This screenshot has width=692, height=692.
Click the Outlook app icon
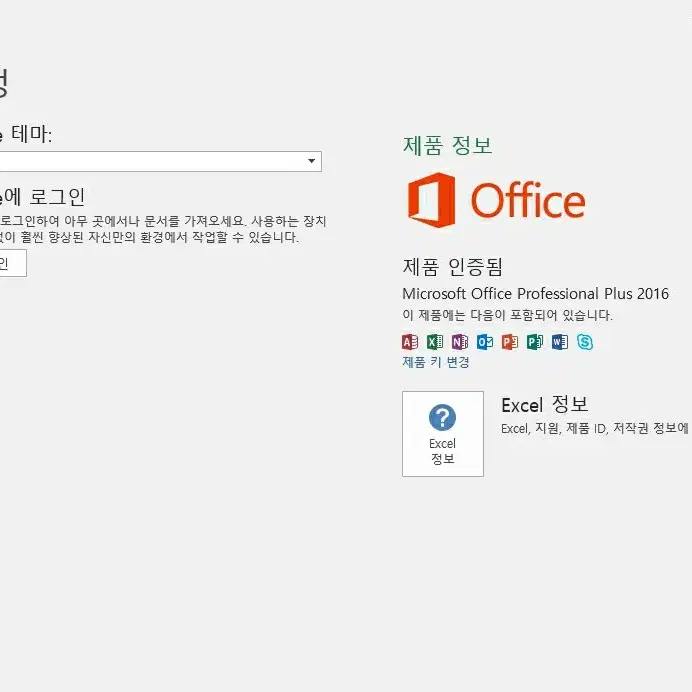click(x=485, y=342)
